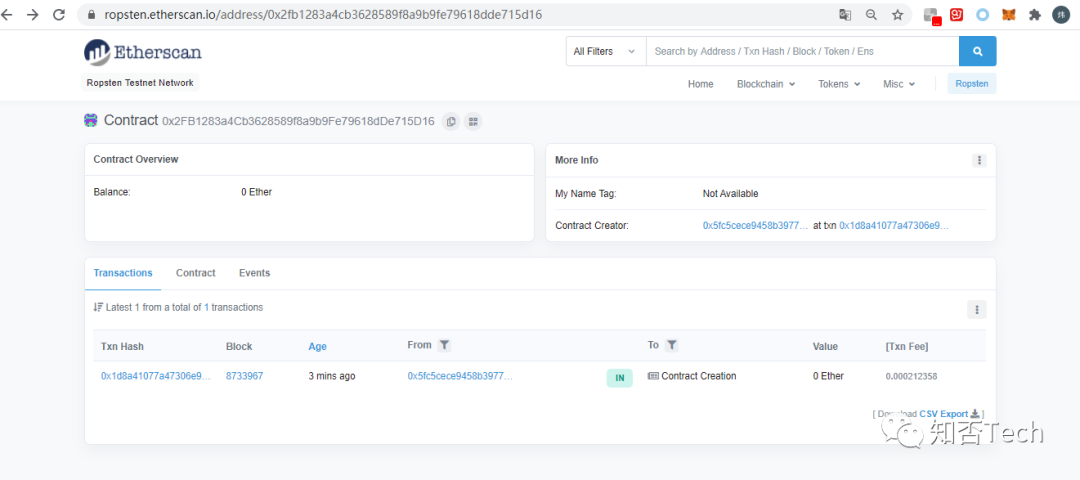Open block 8733967
Screen dimensions: 1080x480
(245, 376)
